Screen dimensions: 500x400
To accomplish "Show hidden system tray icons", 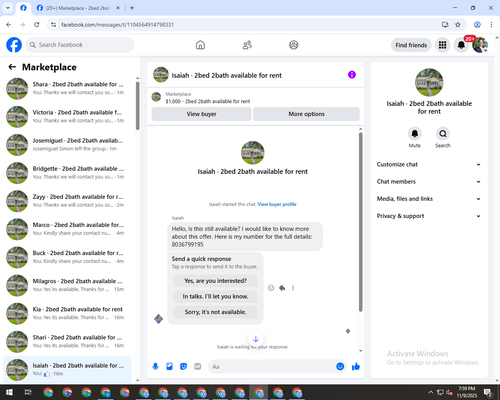I will pyautogui.click(x=430, y=392).
